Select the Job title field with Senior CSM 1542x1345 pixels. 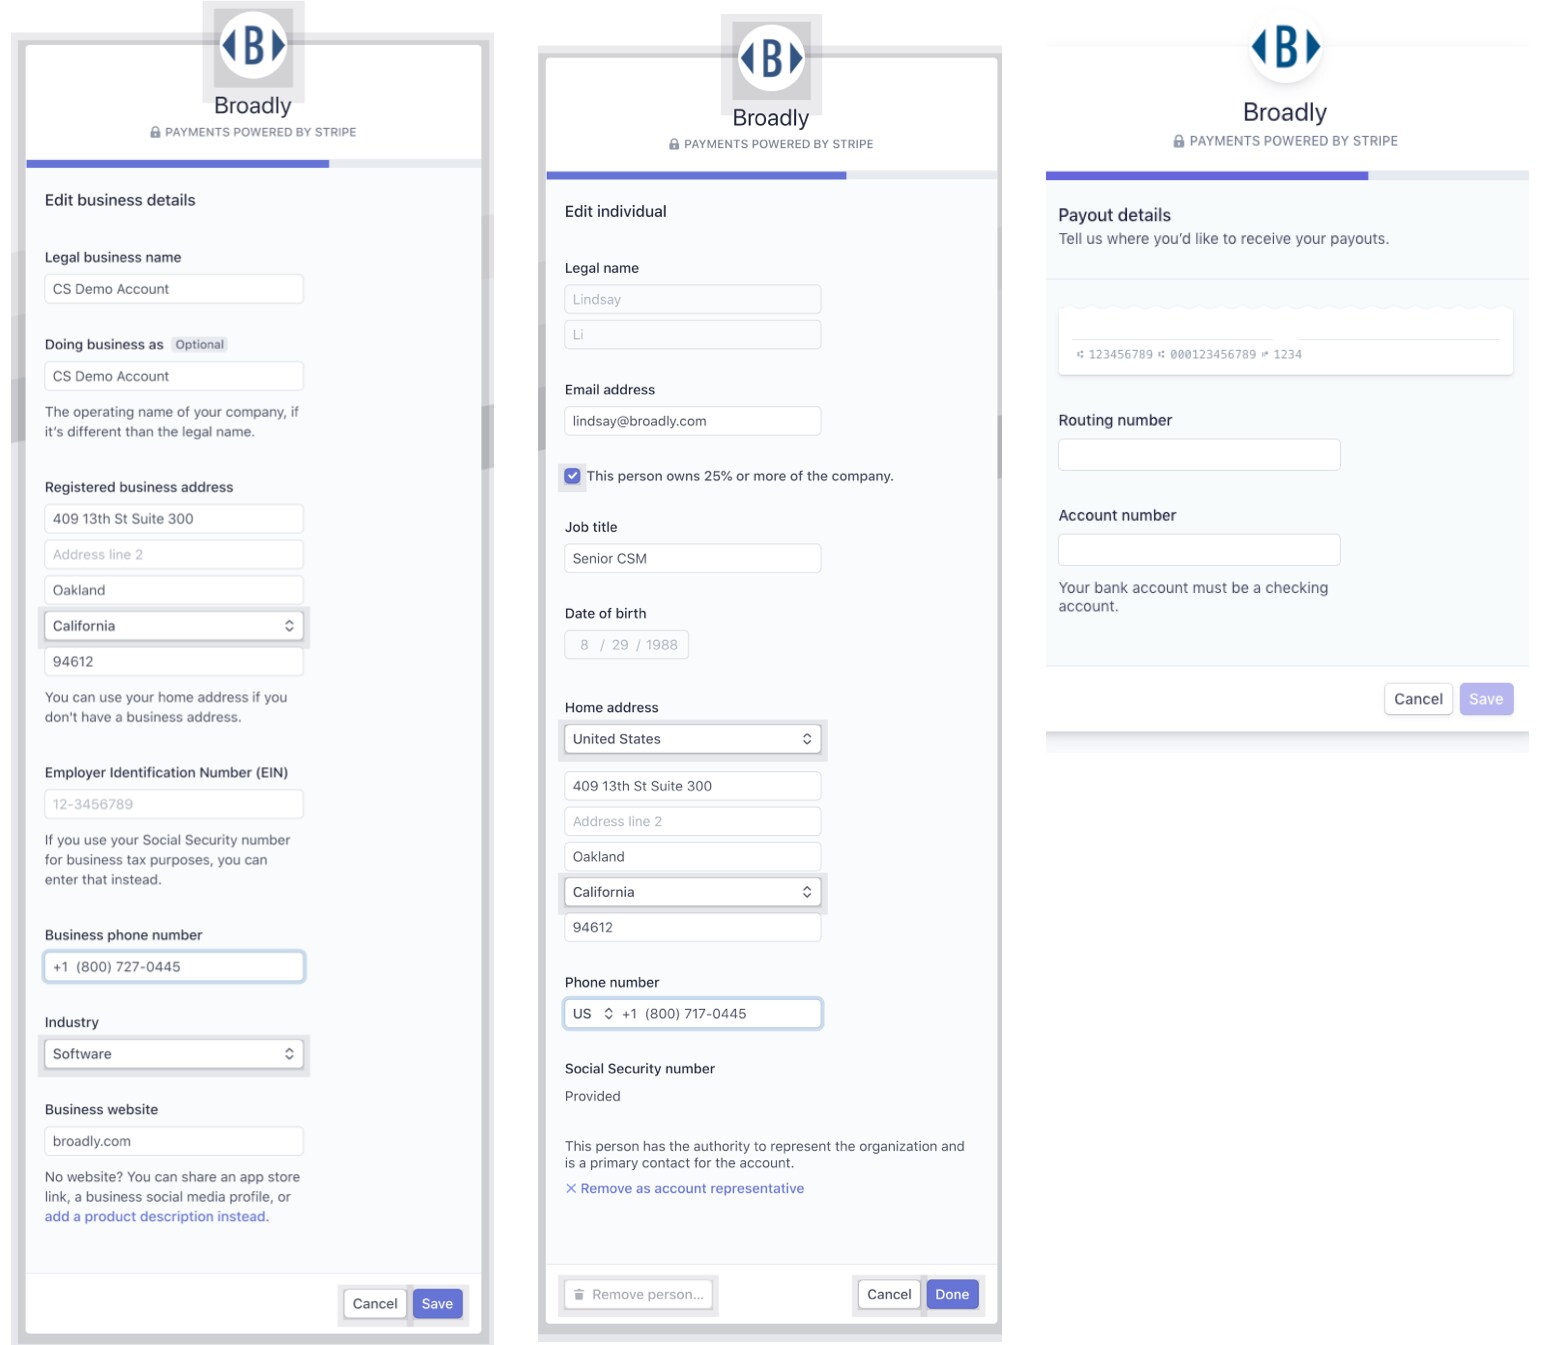tap(692, 559)
